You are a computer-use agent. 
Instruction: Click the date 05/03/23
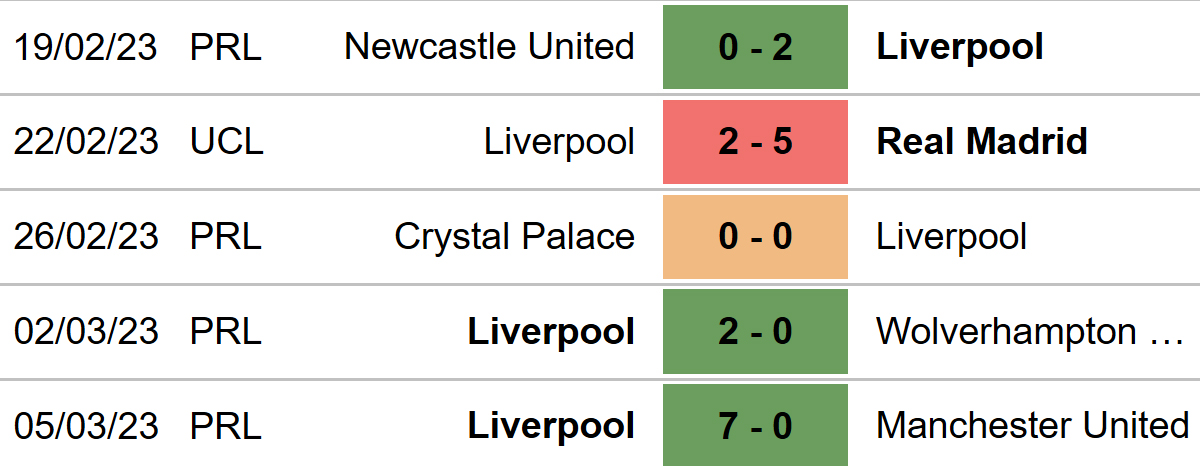tap(86, 426)
